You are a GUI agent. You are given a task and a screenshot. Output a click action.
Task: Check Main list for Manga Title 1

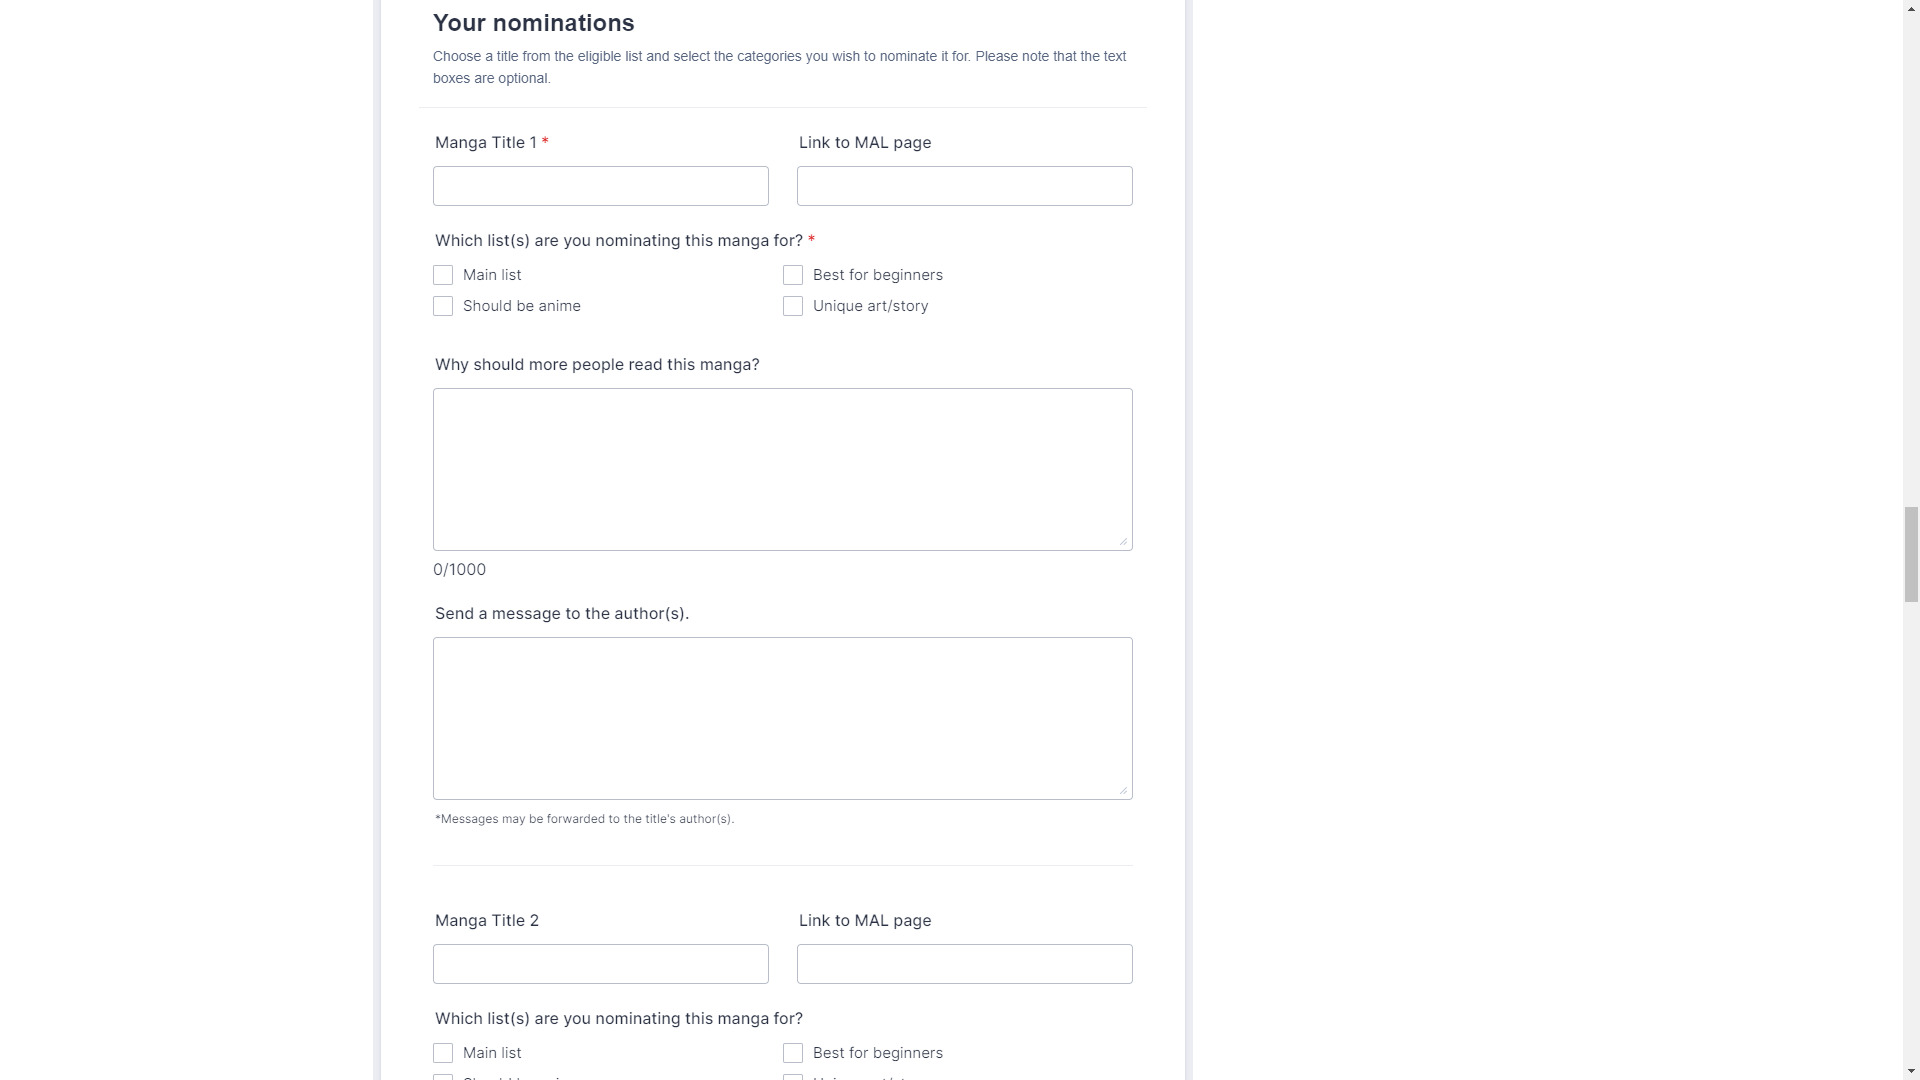443,275
